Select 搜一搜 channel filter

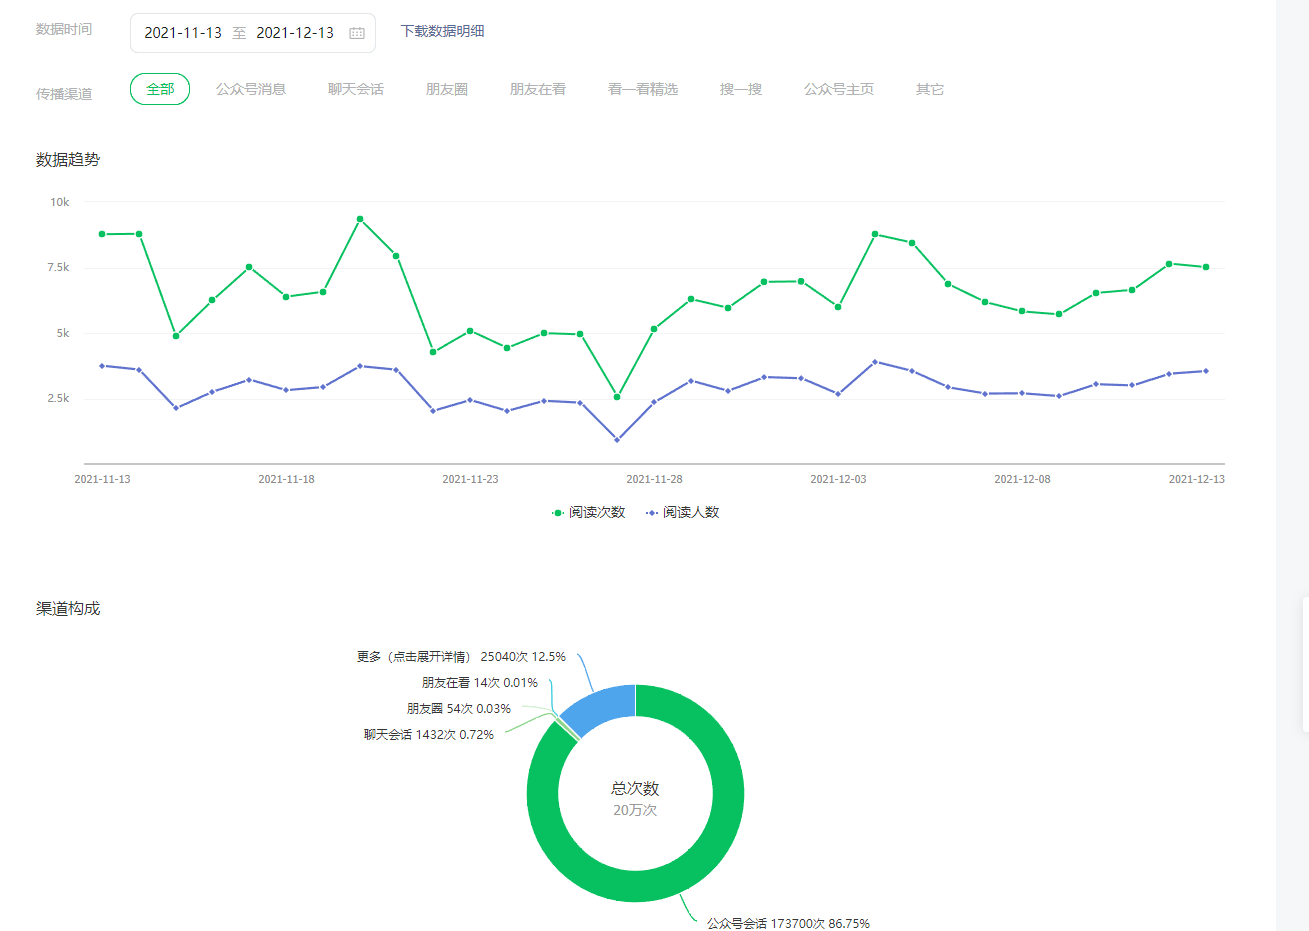click(741, 89)
